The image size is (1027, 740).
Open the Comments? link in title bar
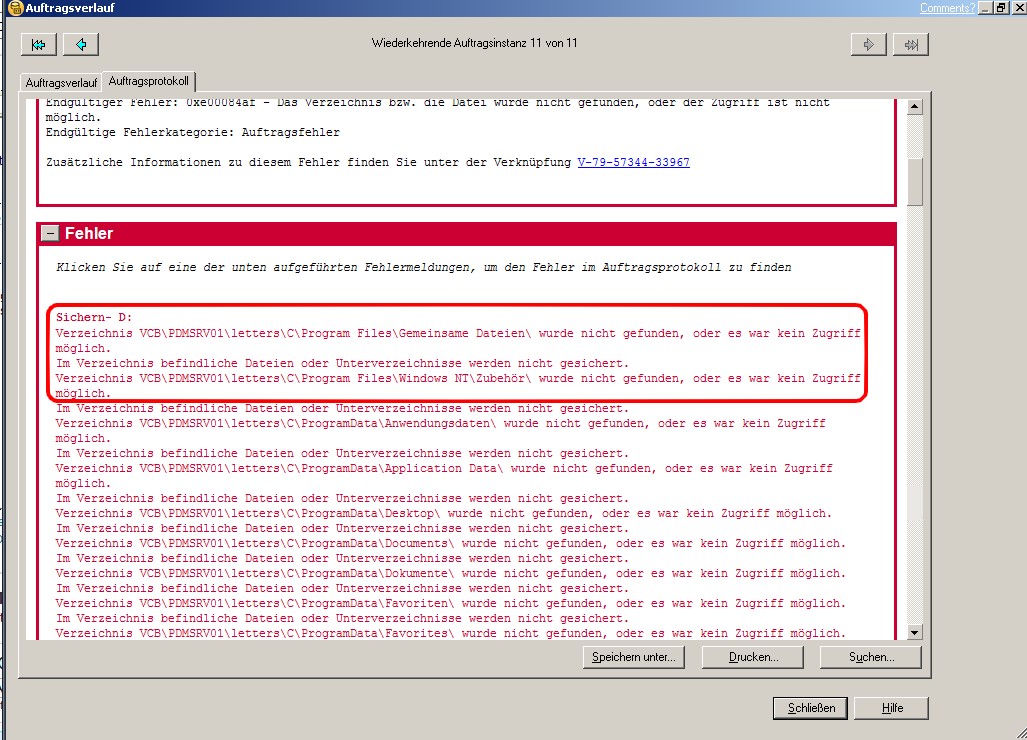click(947, 8)
